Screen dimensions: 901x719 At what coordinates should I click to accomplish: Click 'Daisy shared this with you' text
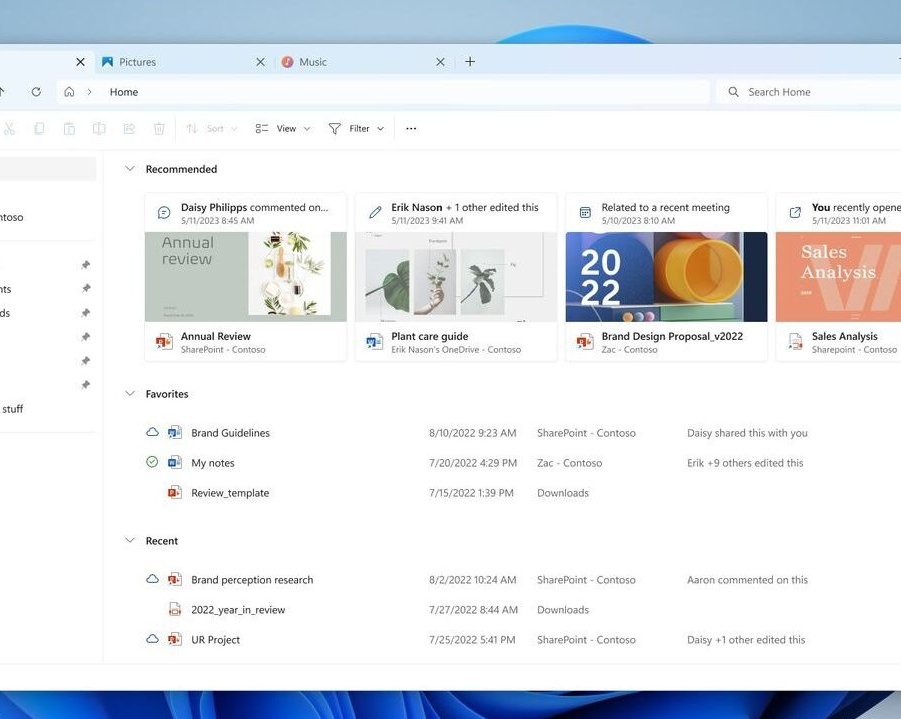click(747, 433)
